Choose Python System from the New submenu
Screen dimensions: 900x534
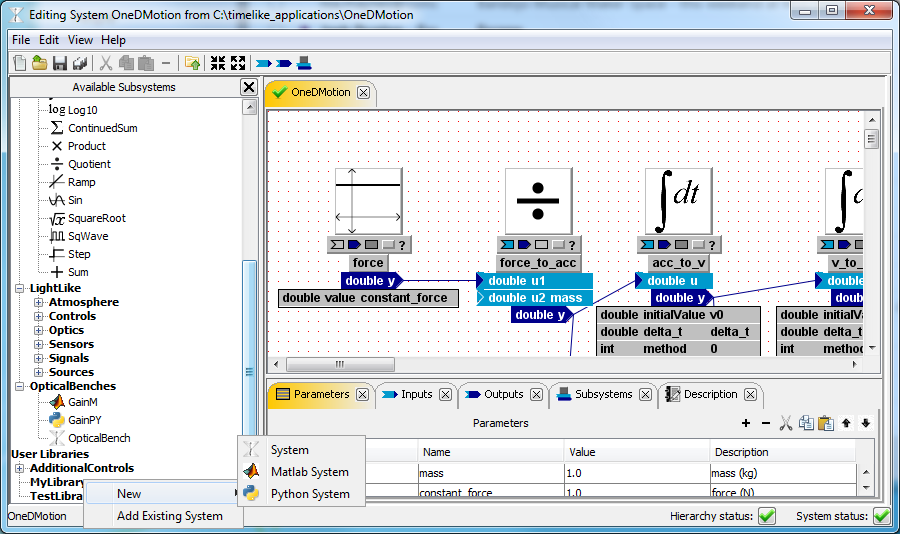click(x=302, y=494)
